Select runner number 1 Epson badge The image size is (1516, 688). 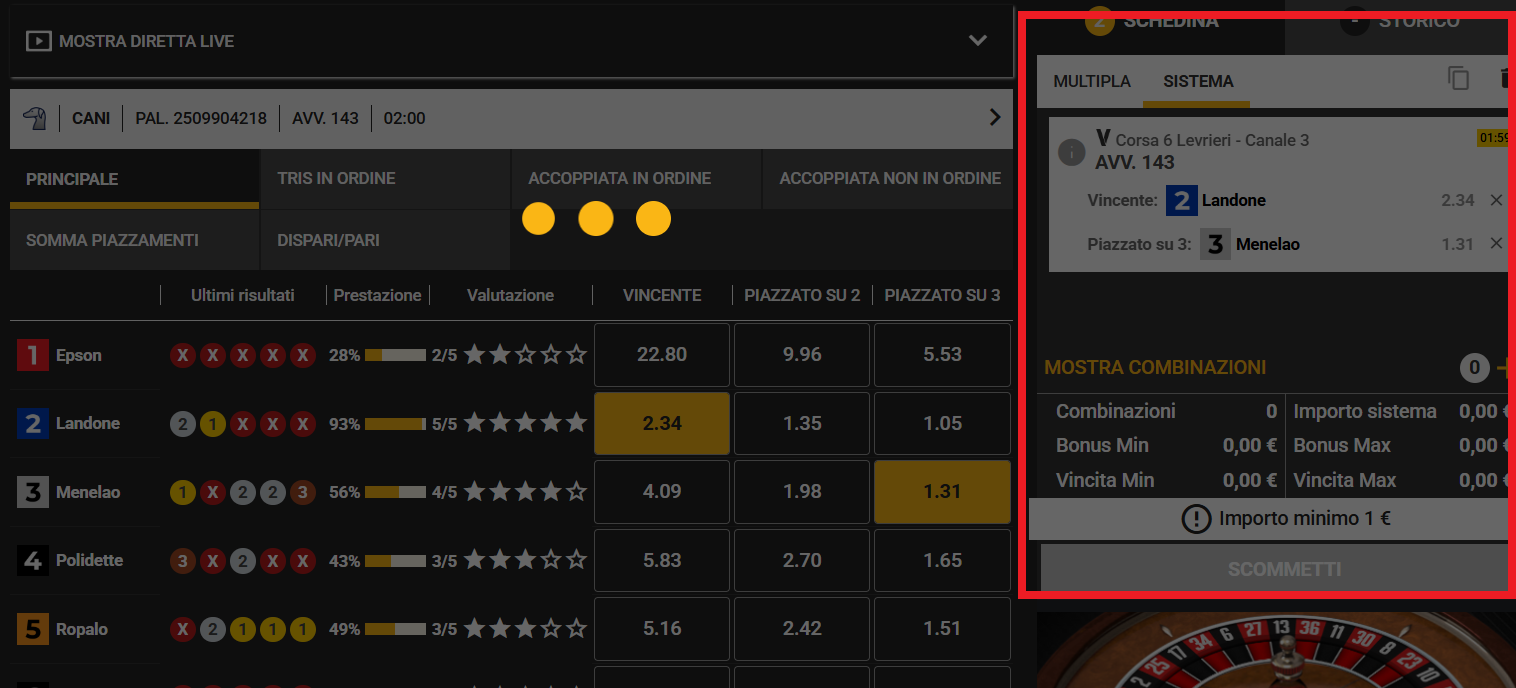click(x=32, y=355)
